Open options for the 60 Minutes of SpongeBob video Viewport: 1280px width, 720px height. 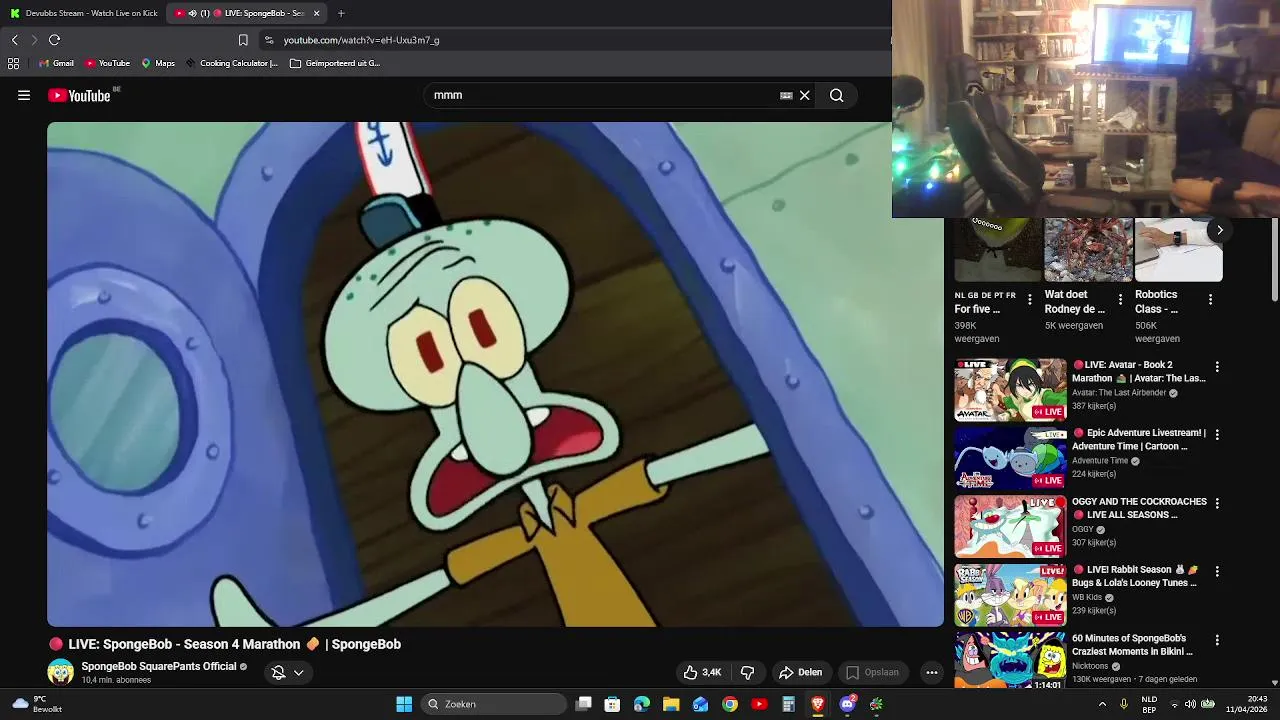point(1217,640)
